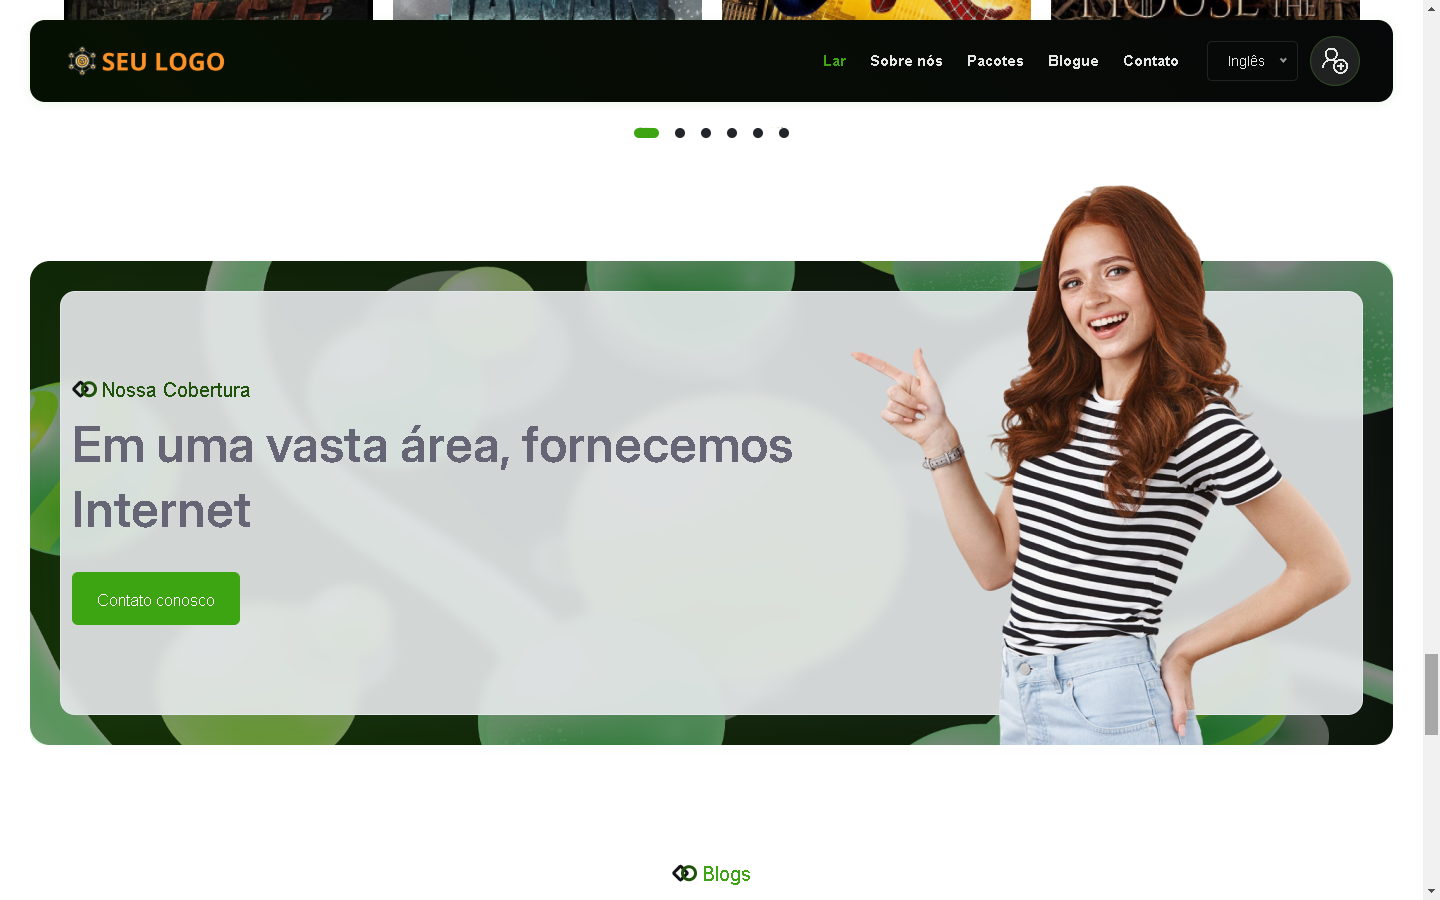Viewport: 1440px width, 900px height.
Task: Select the fourth carousel slide dot
Action: [x=732, y=133]
